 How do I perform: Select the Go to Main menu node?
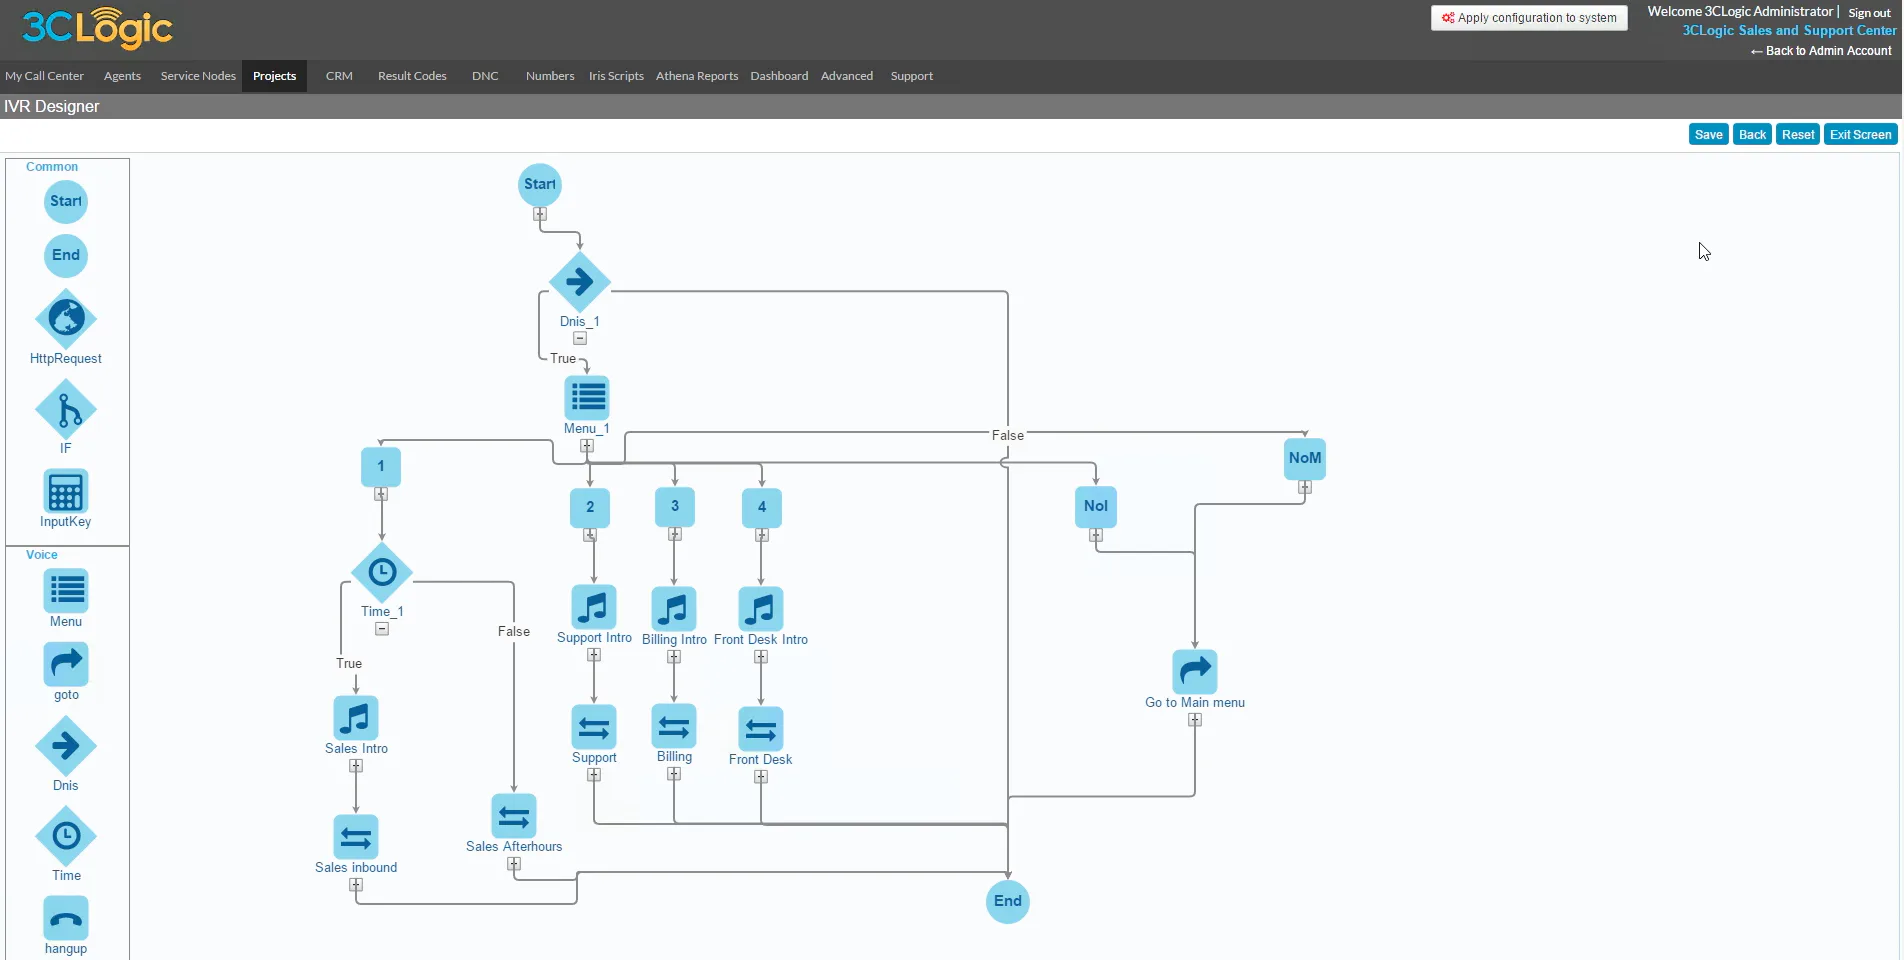point(1195,672)
